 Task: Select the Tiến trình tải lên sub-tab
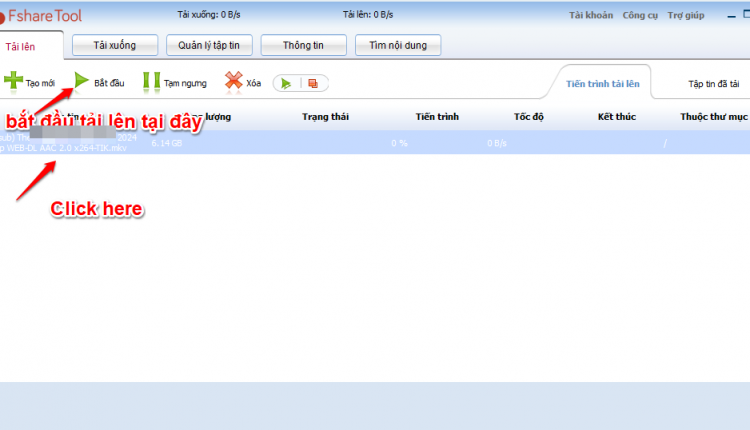603,84
